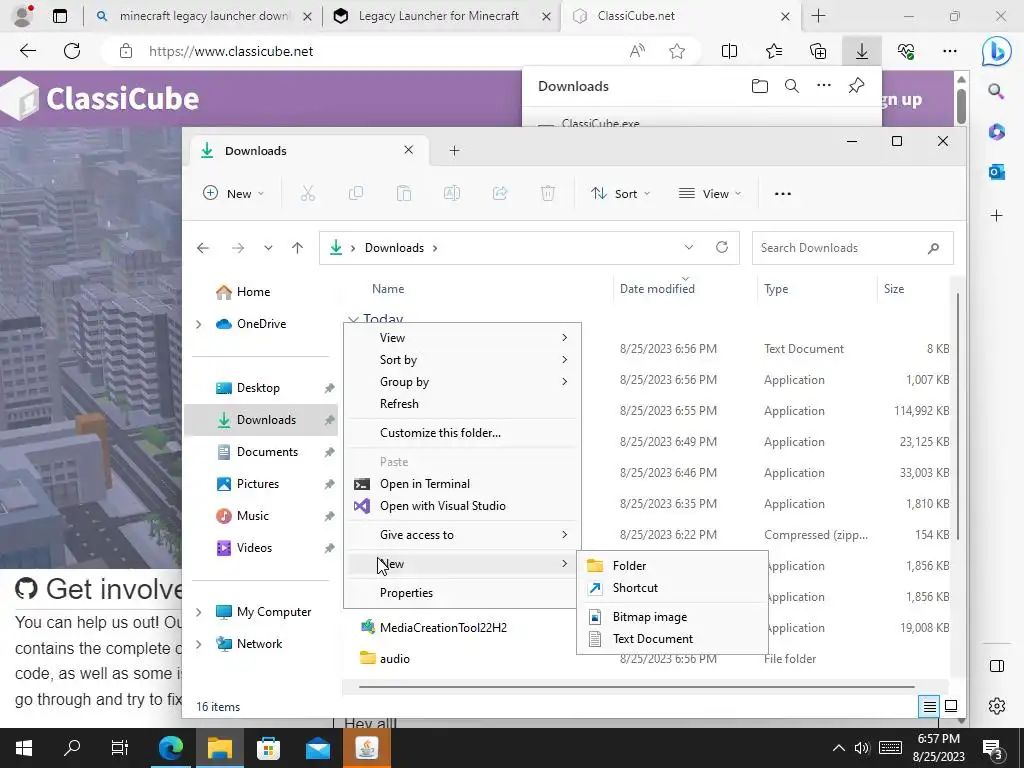Image resolution: width=1024 pixels, height=768 pixels.
Task: Choose Open with Visual Studio
Action: 462,506
